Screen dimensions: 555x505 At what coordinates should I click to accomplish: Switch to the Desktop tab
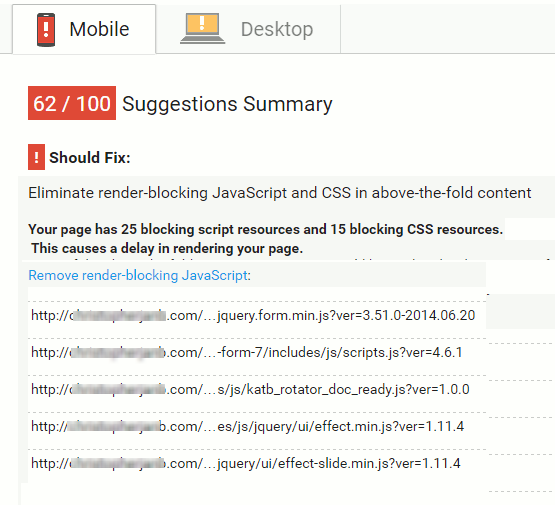pyautogui.click(x=248, y=29)
